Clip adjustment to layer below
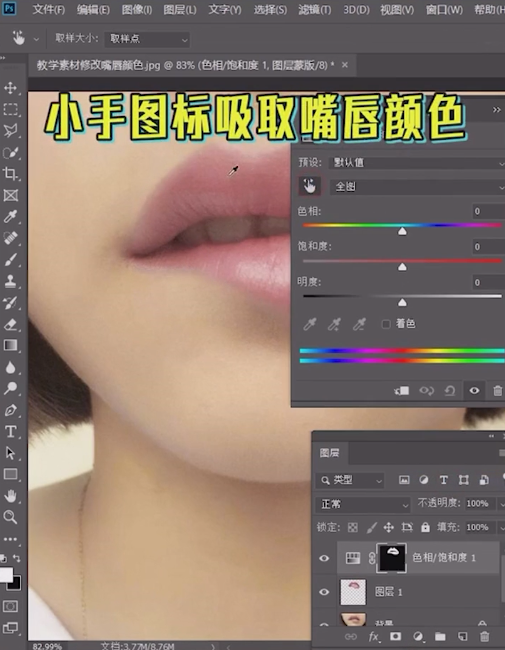This screenshot has width=505, height=650. click(x=402, y=390)
